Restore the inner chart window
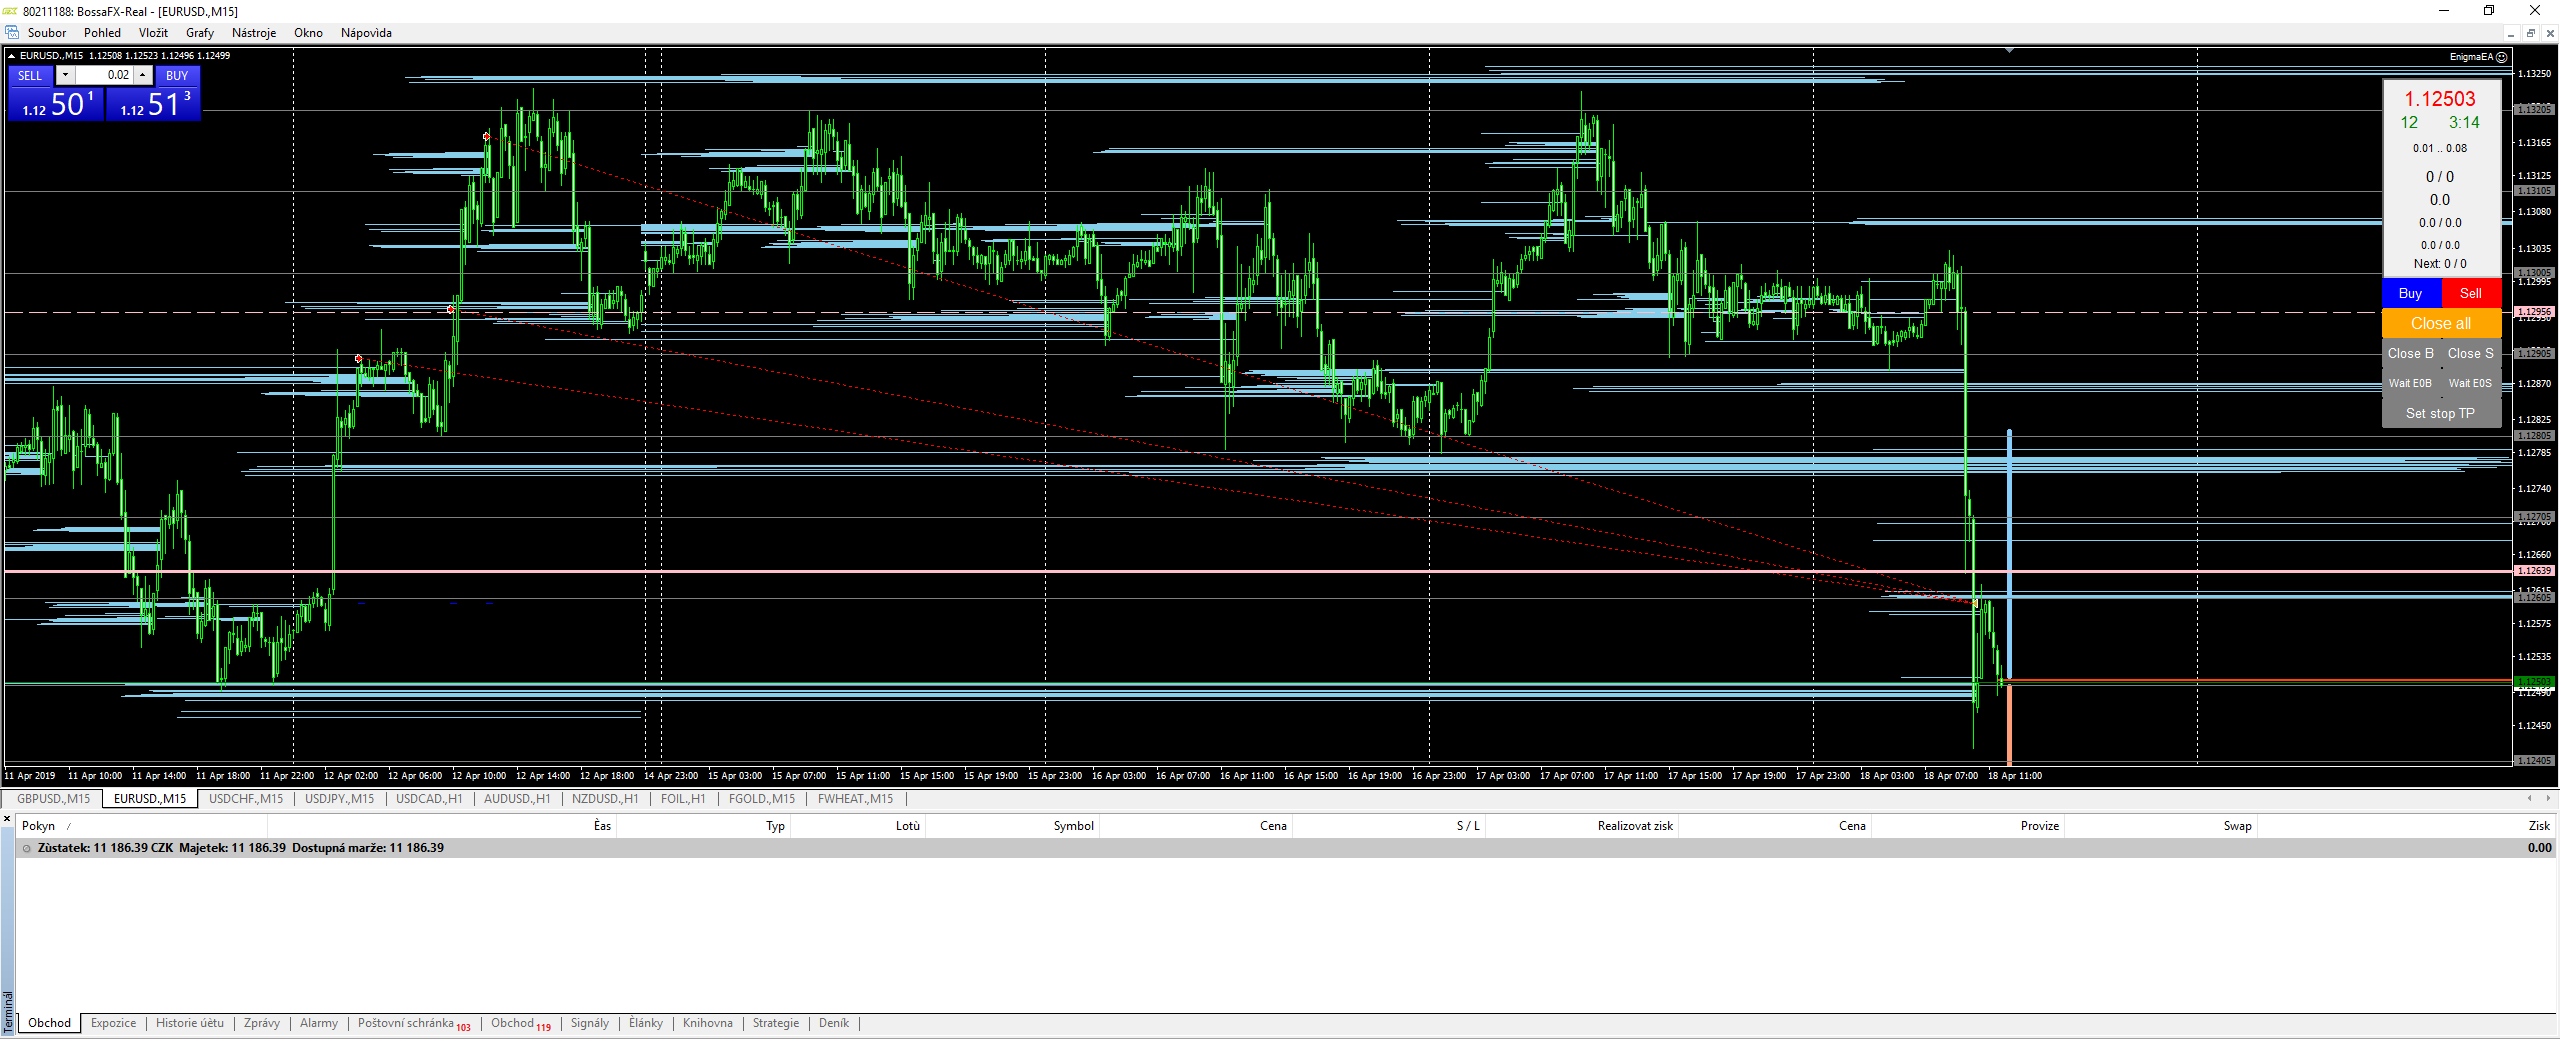Screen dimensions: 2560x1040 point(2531,33)
